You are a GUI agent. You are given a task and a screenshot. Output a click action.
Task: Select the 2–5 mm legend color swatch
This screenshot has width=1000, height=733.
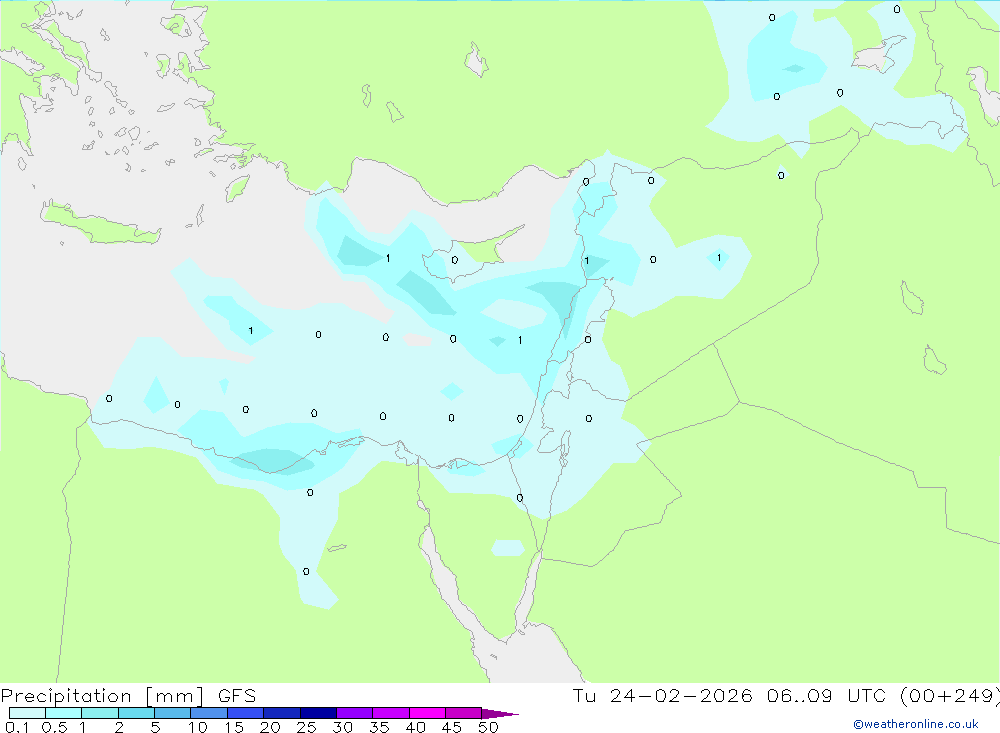tap(136, 713)
